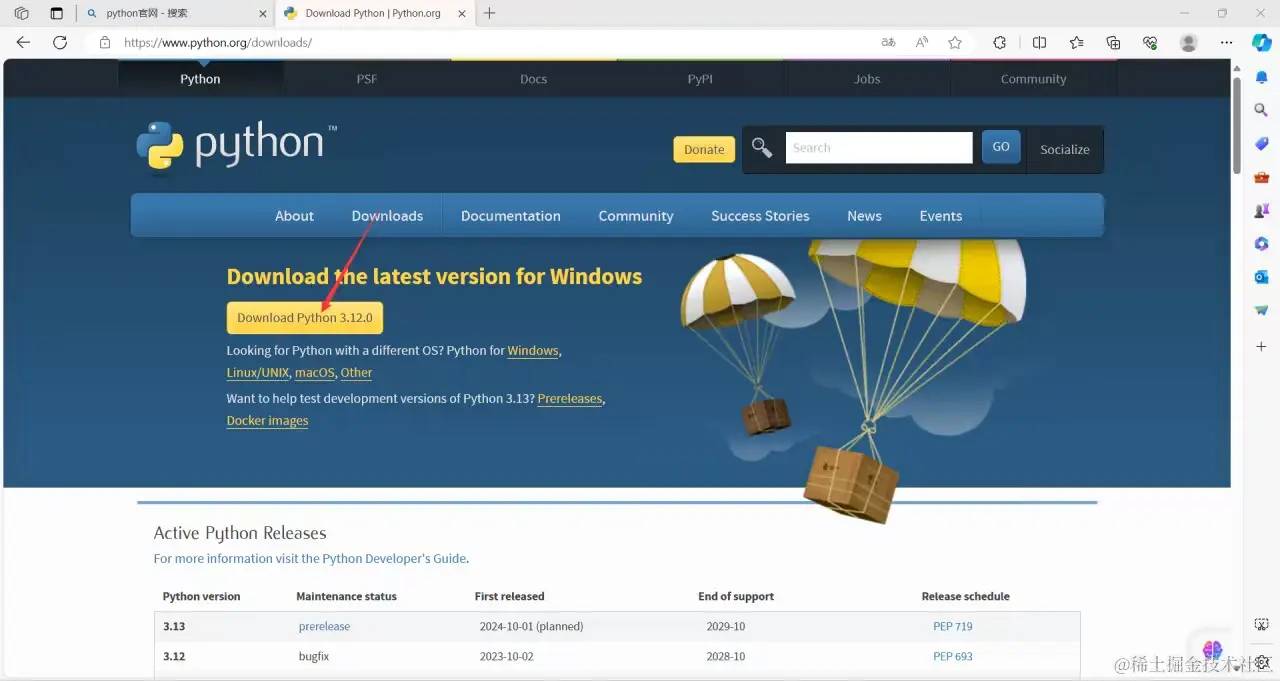This screenshot has height=681, width=1280.
Task: Click the GO search button
Action: click(x=1001, y=147)
